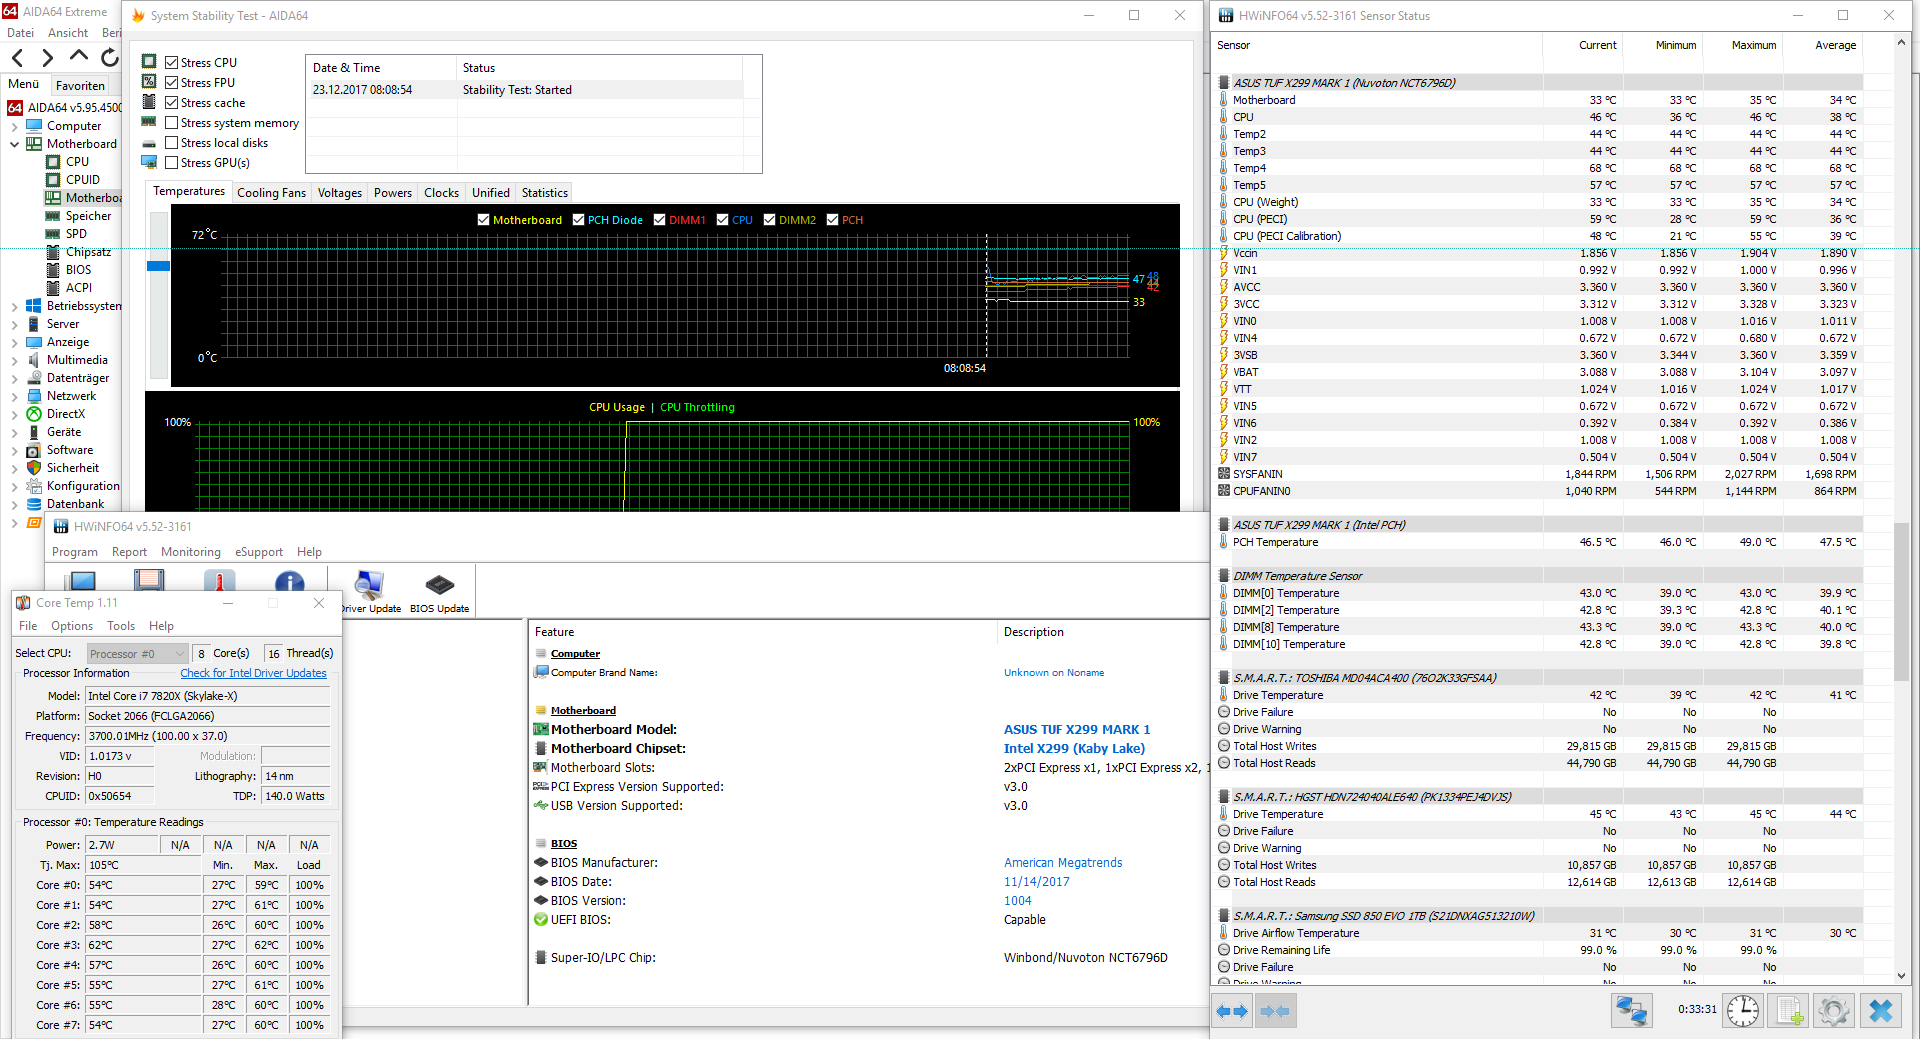Click AIDA64 up-level arrow icon
The width and height of the screenshot is (1920, 1039).
(79, 57)
